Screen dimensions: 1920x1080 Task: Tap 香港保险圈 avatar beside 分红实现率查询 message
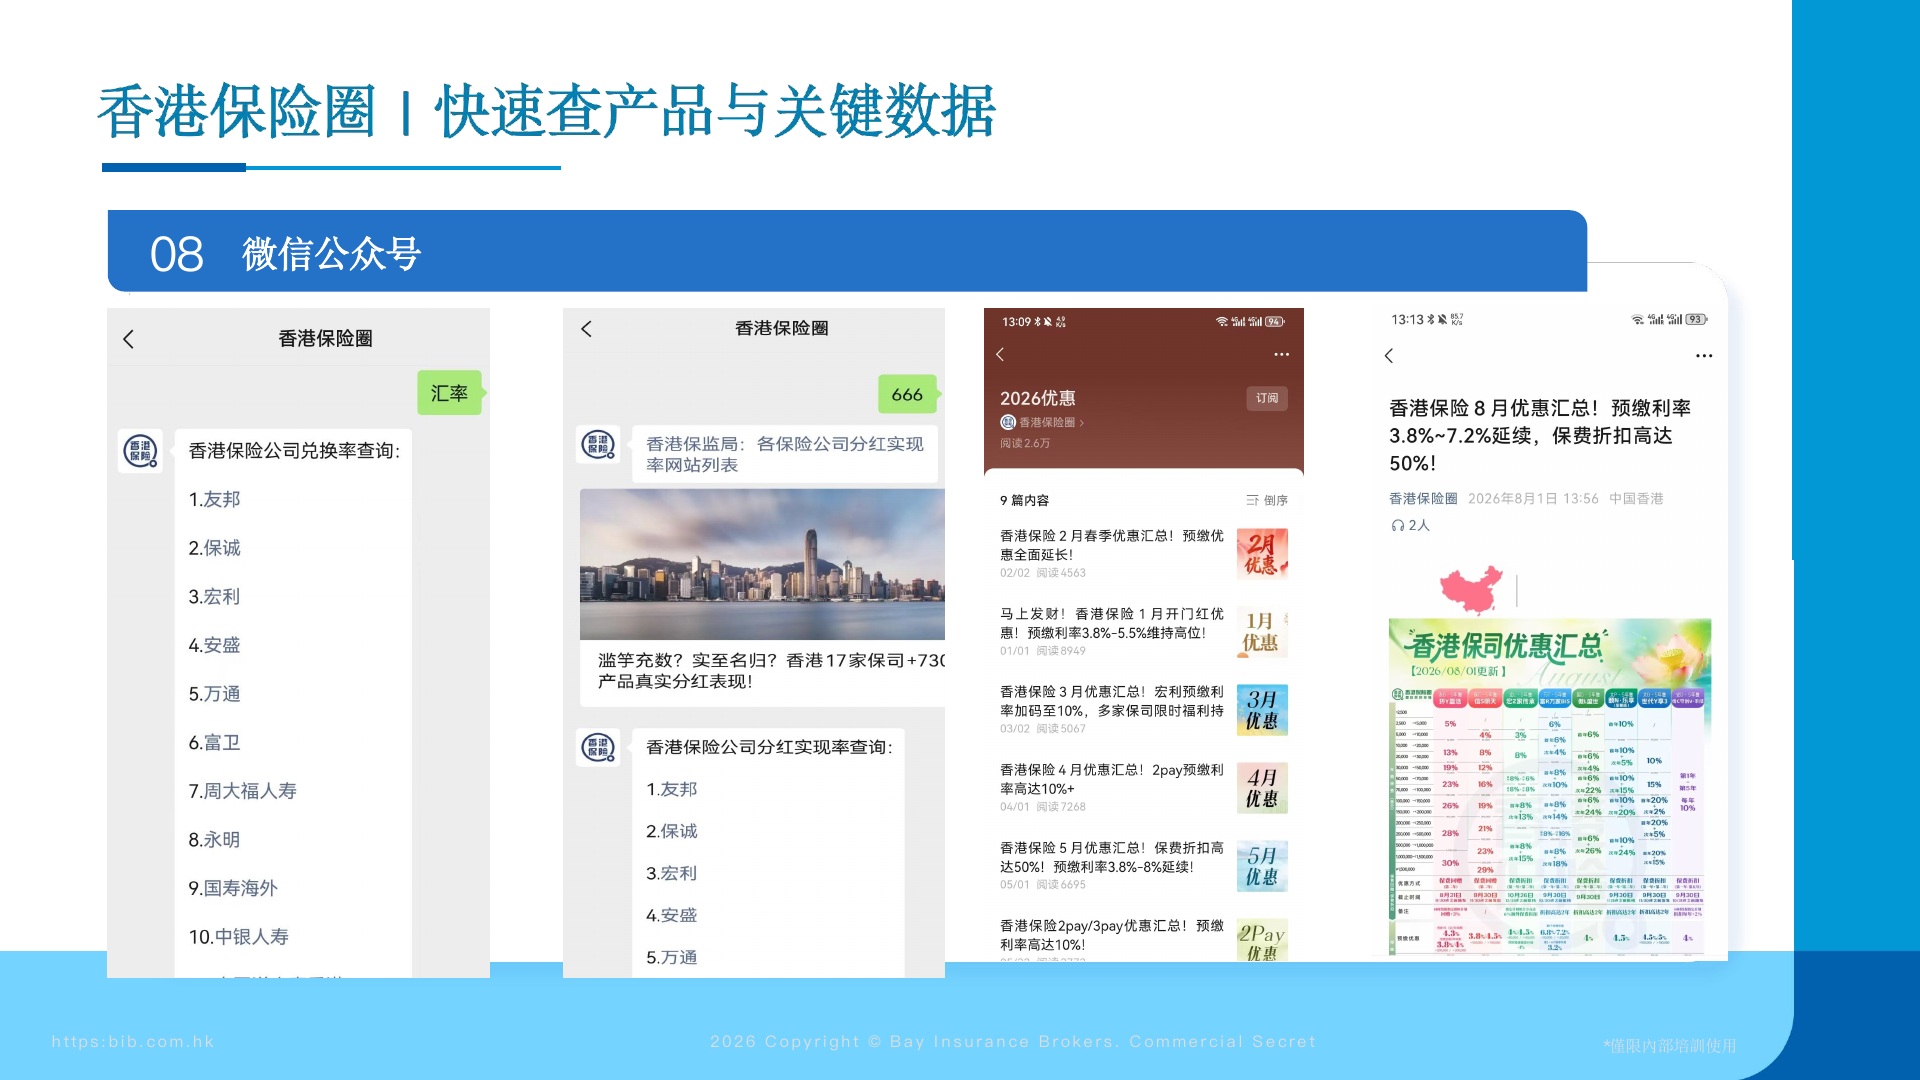(598, 747)
